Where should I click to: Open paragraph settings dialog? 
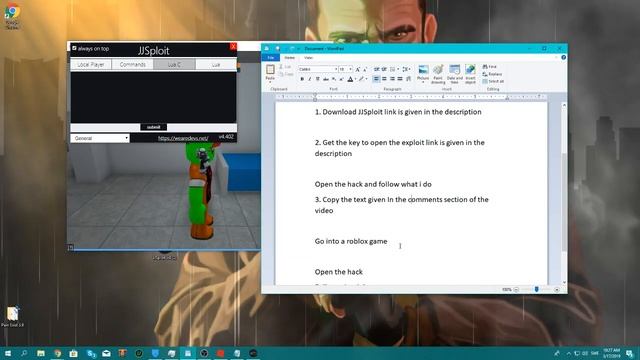coord(409,79)
